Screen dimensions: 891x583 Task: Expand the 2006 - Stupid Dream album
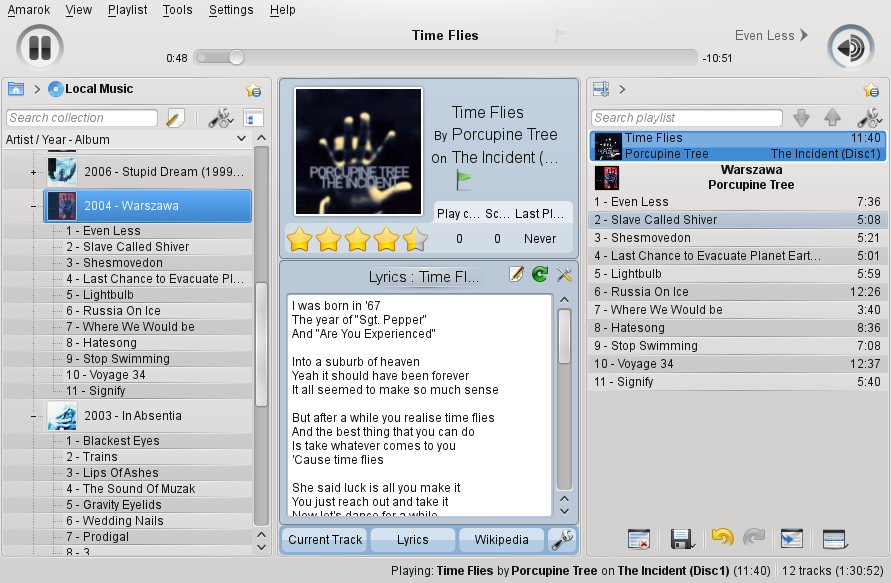click(x=34, y=172)
